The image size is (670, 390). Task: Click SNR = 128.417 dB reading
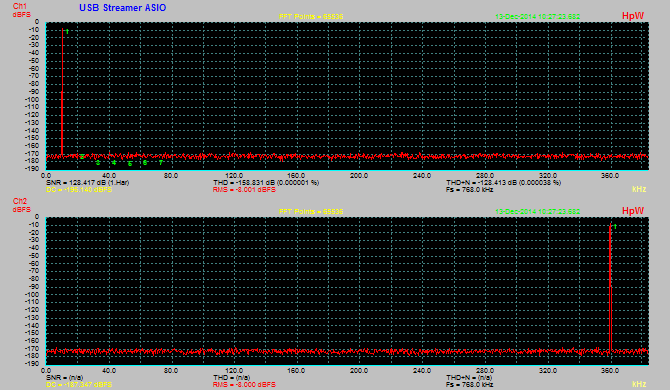coord(88,182)
